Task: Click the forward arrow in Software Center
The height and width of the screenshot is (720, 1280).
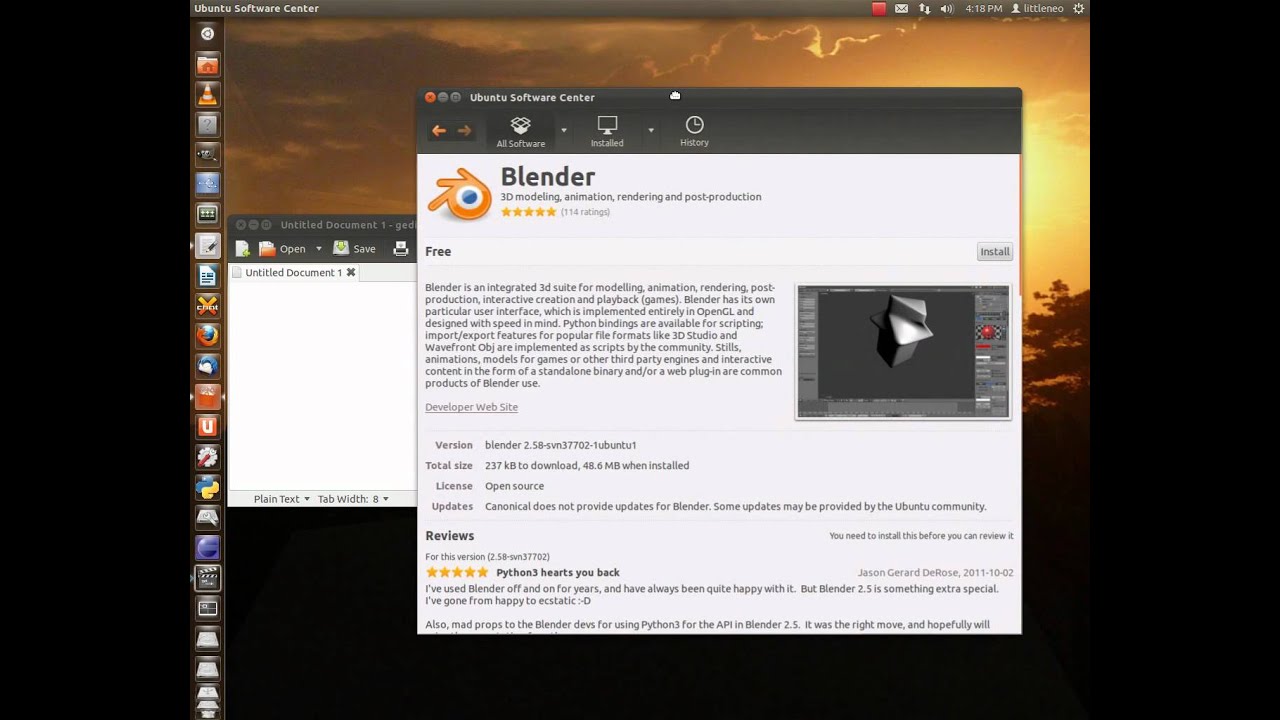Action: pyautogui.click(x=464, y=130)
